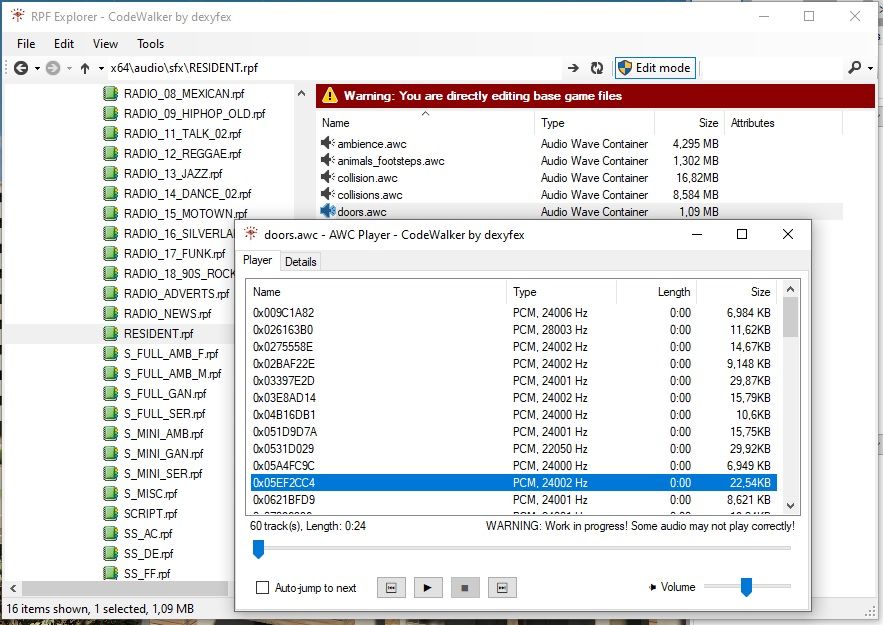Viewport: 883px width, 625px height.
Task: Click the previous track button
Action: pos(391,588)
